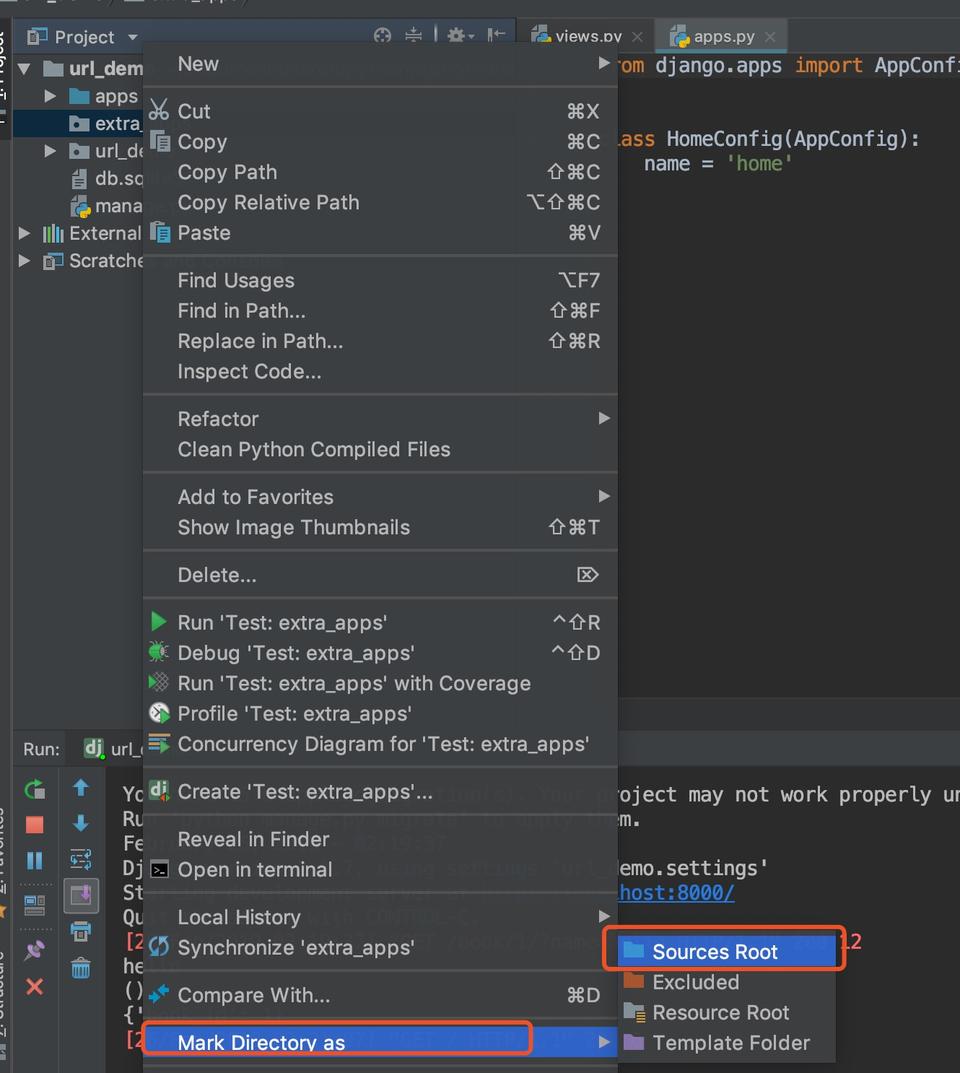Toggle soft-wrap in Run console

click(81, 859)
